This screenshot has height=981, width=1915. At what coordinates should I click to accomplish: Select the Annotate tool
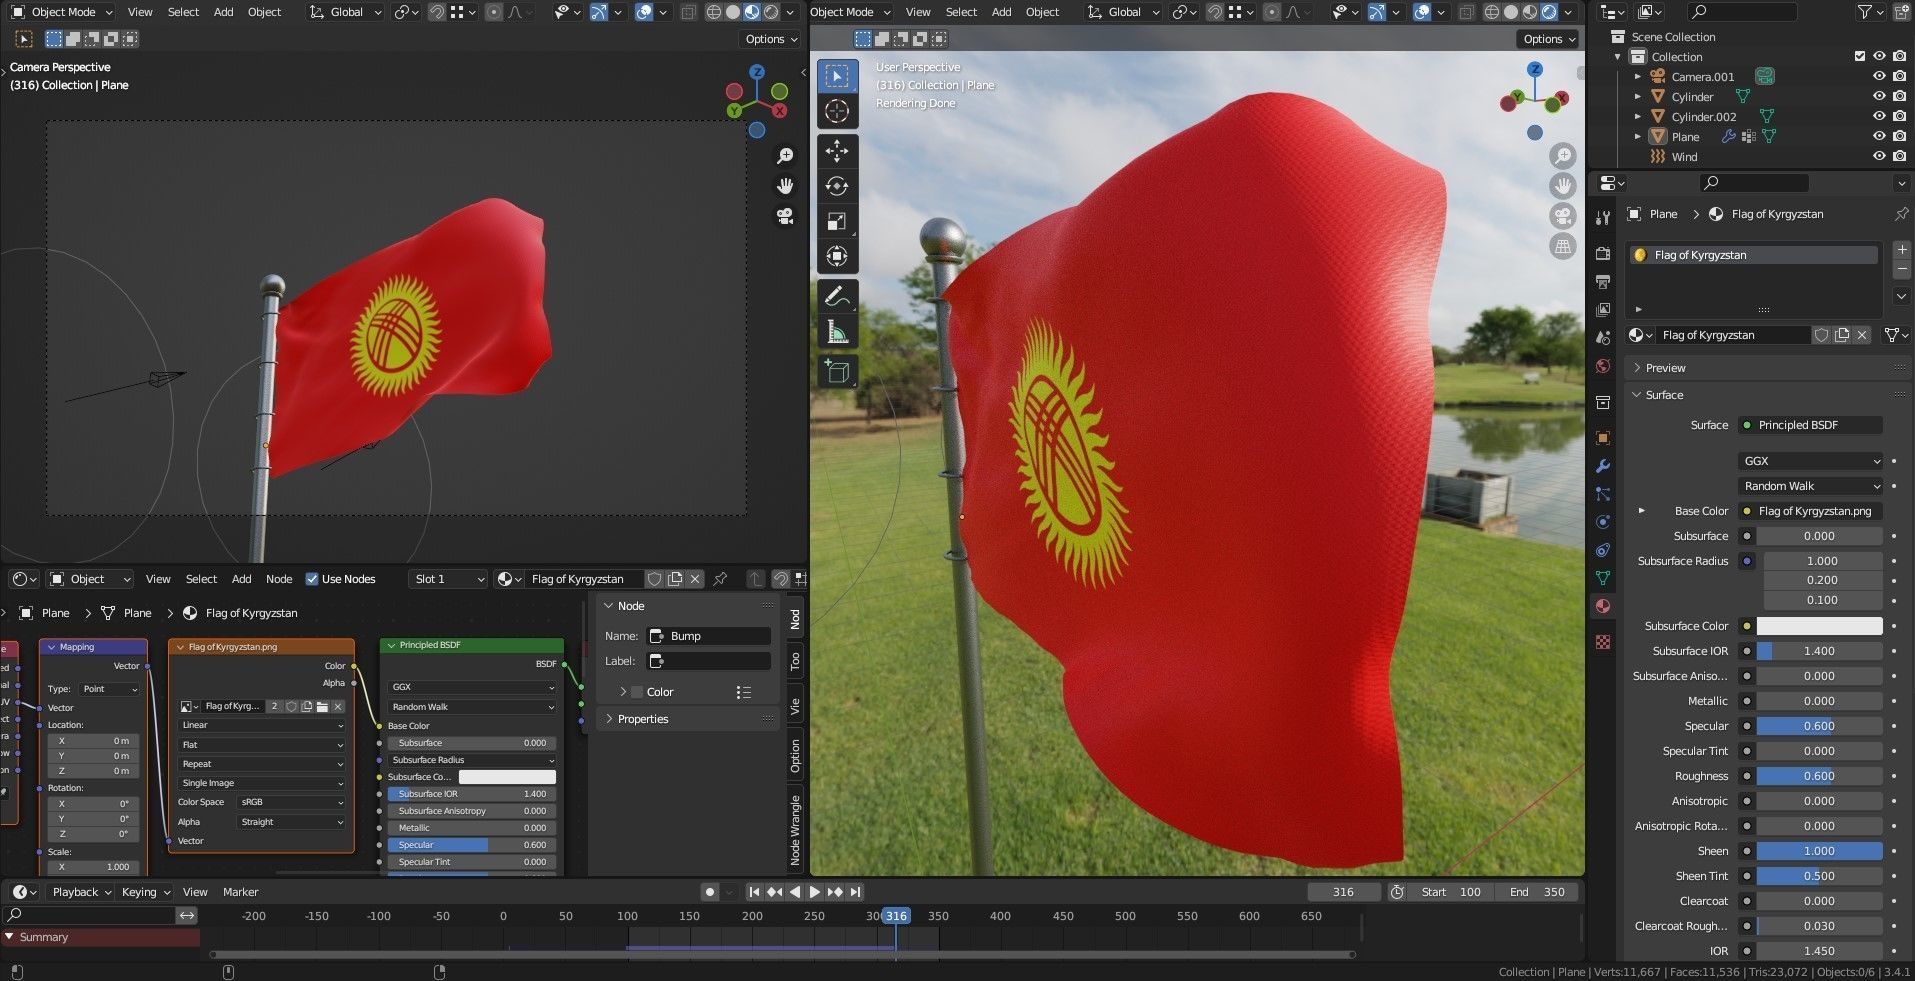tap(837, 296)
